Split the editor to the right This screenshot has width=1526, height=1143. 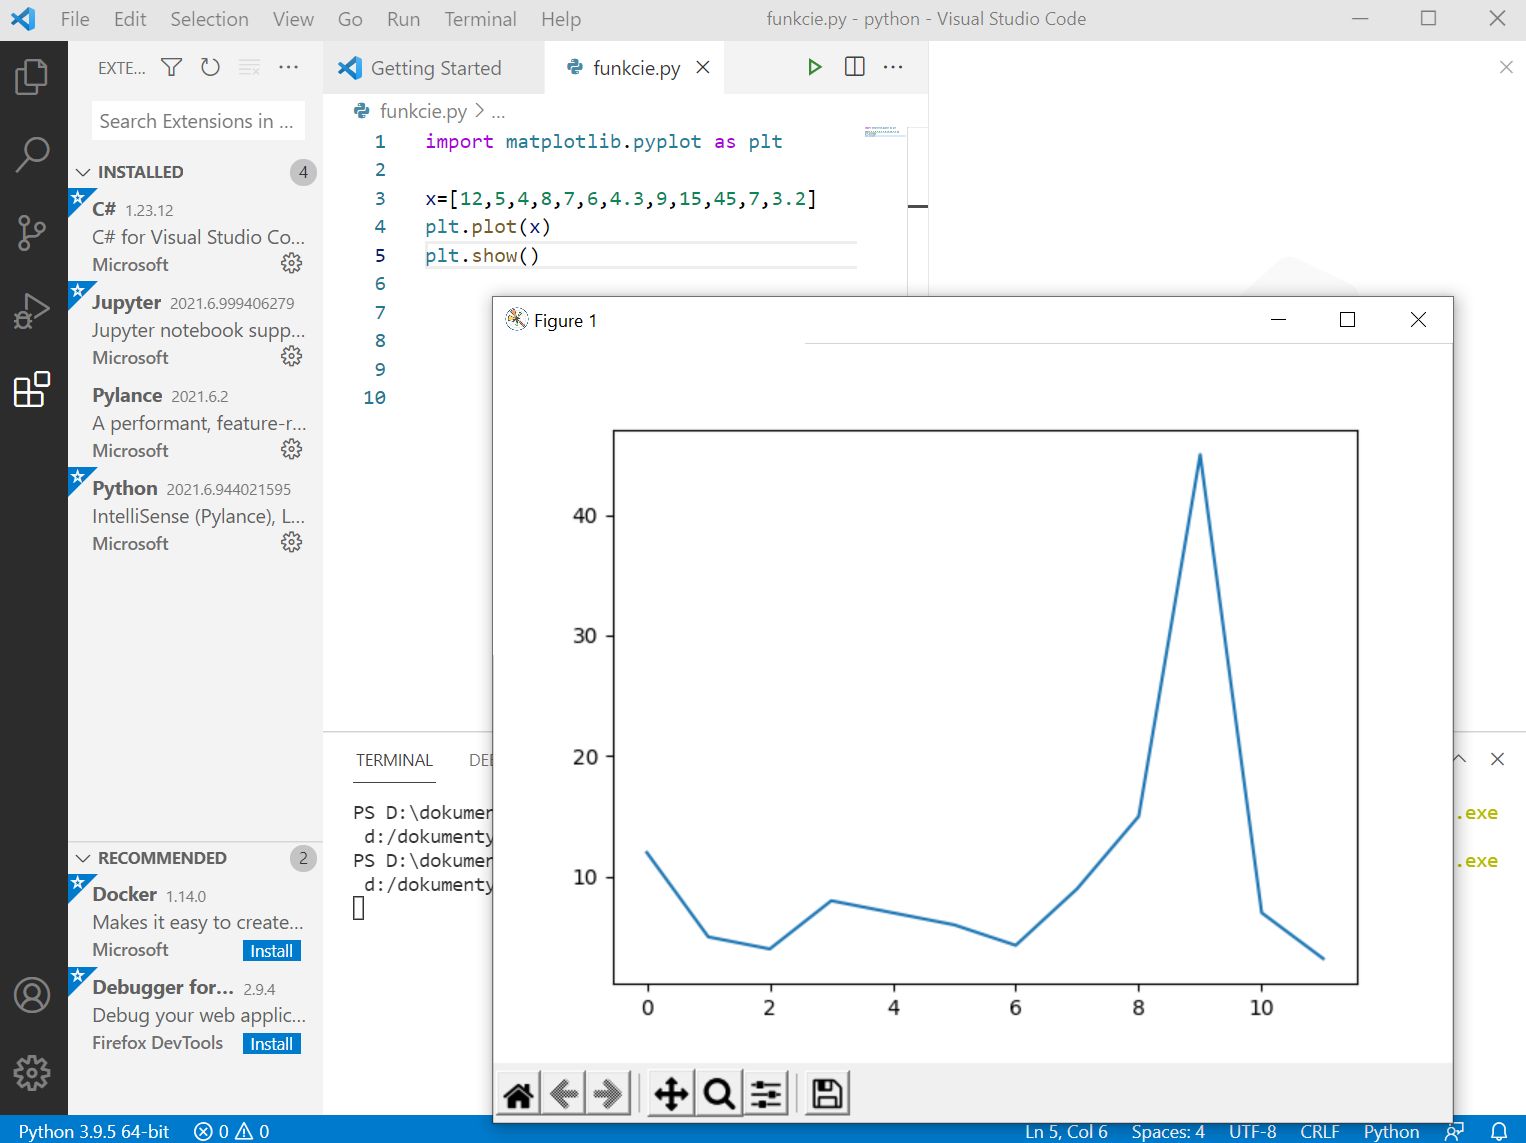[854, 67]
